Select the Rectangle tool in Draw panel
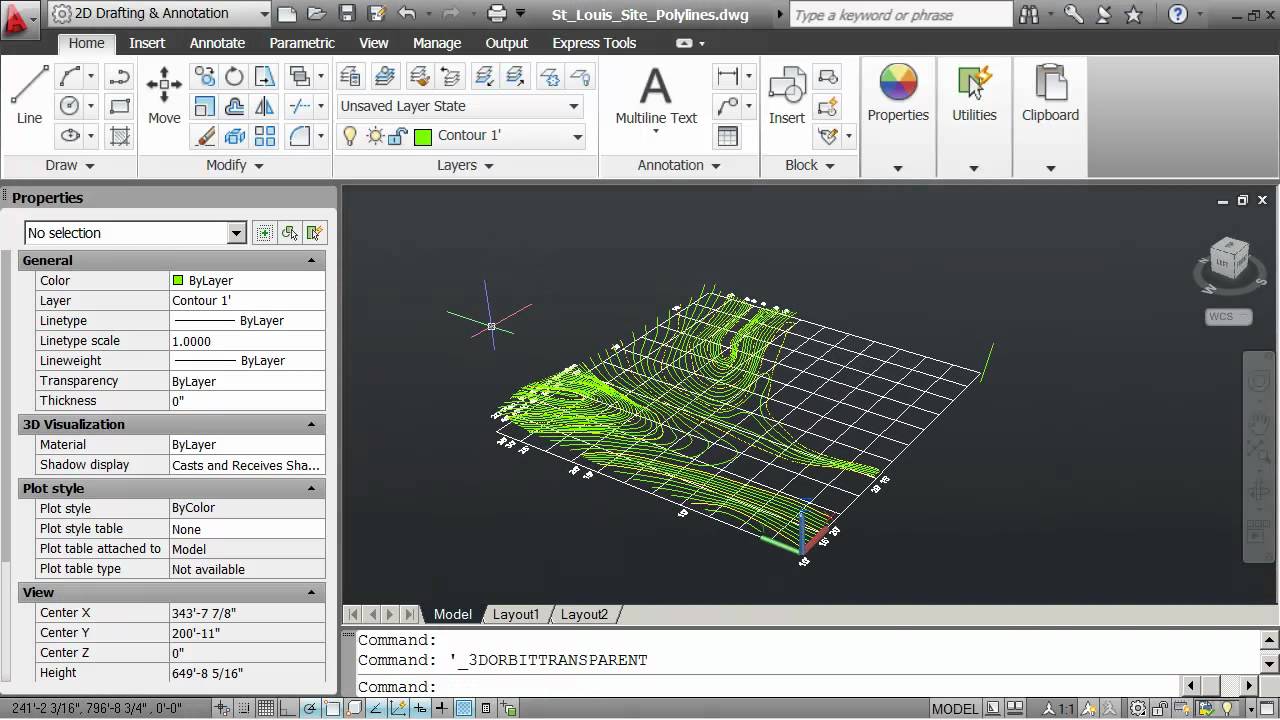Screen dimensions: 1280x720 tap(119, 107)
